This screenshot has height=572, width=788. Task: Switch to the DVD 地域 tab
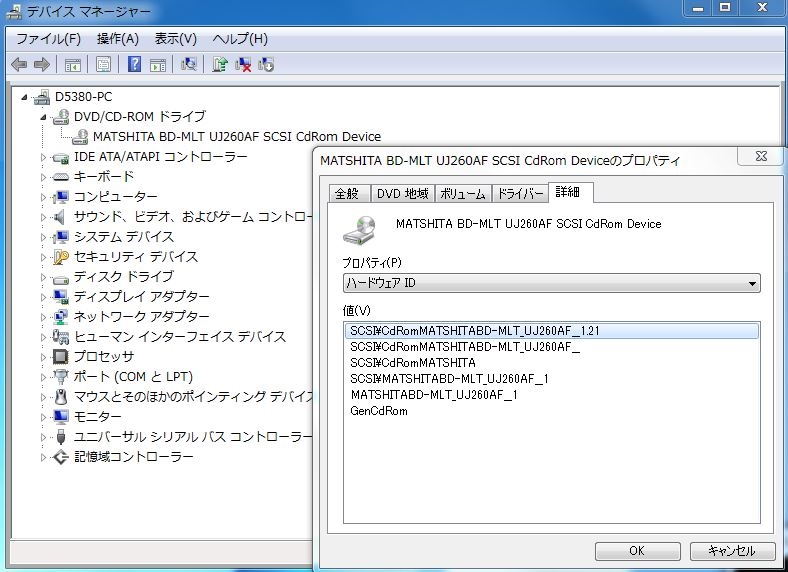[403, 194]
